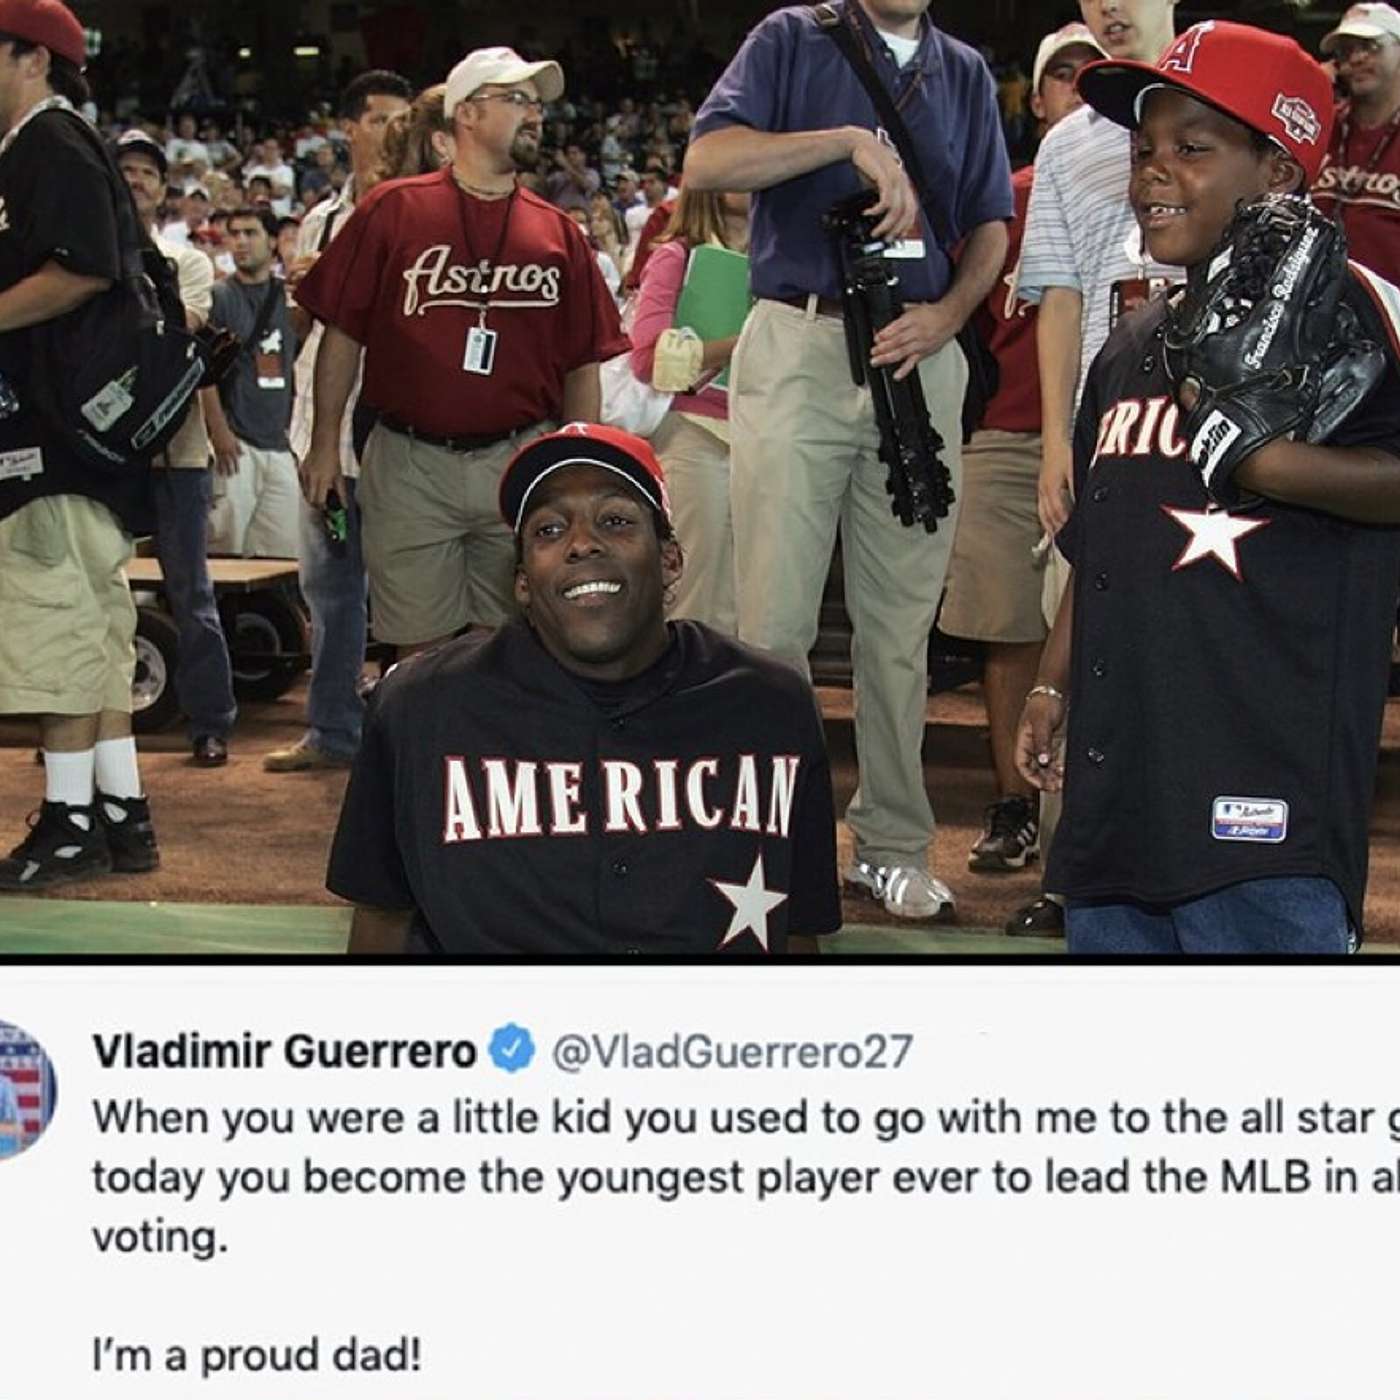Click the MLB logo patch on boy's jersey

(x=1248, y=819)
